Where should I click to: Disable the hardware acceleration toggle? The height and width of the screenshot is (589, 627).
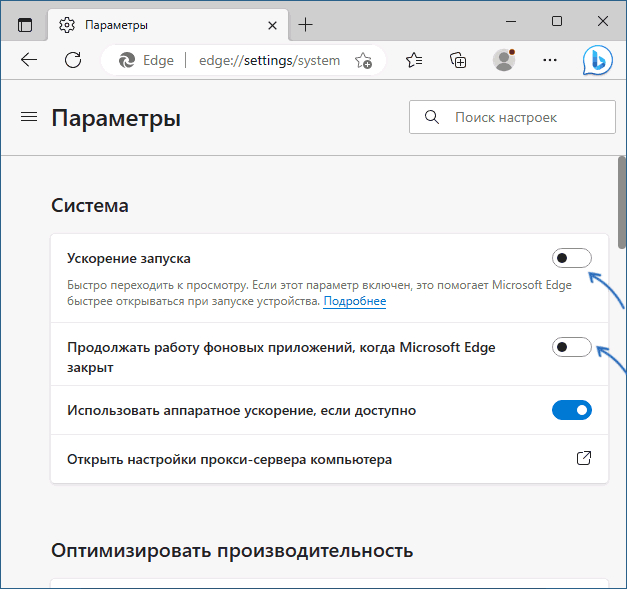[572, 410]
